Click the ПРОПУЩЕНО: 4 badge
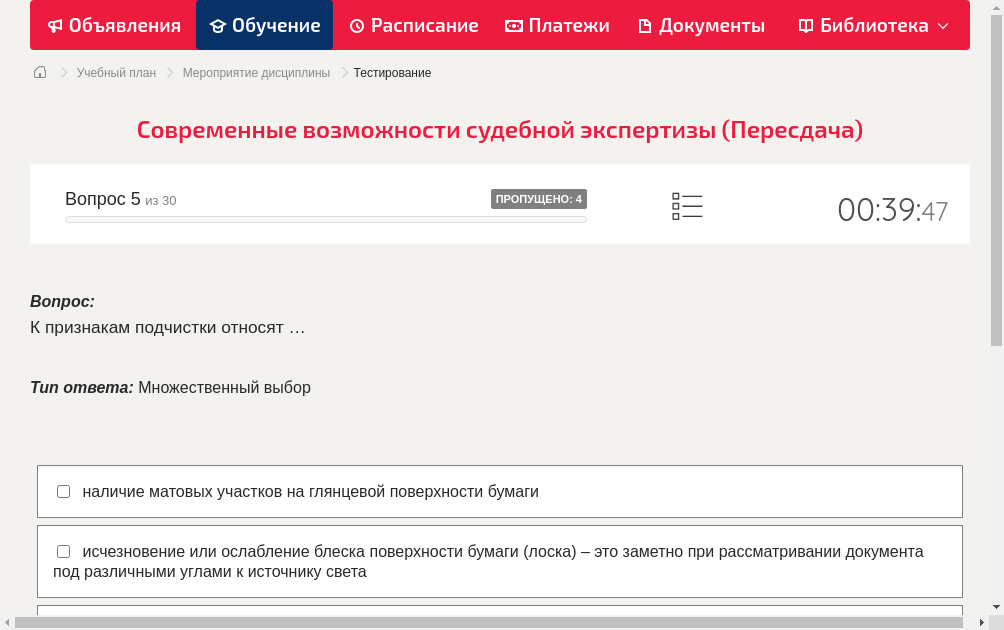1004x630 pixels. tap(539, 199)
